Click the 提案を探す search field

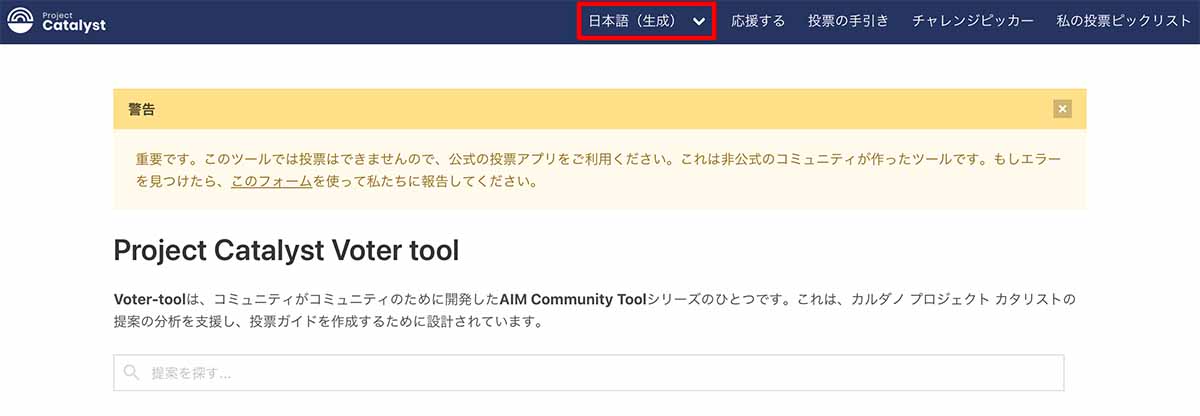(588, 373)
